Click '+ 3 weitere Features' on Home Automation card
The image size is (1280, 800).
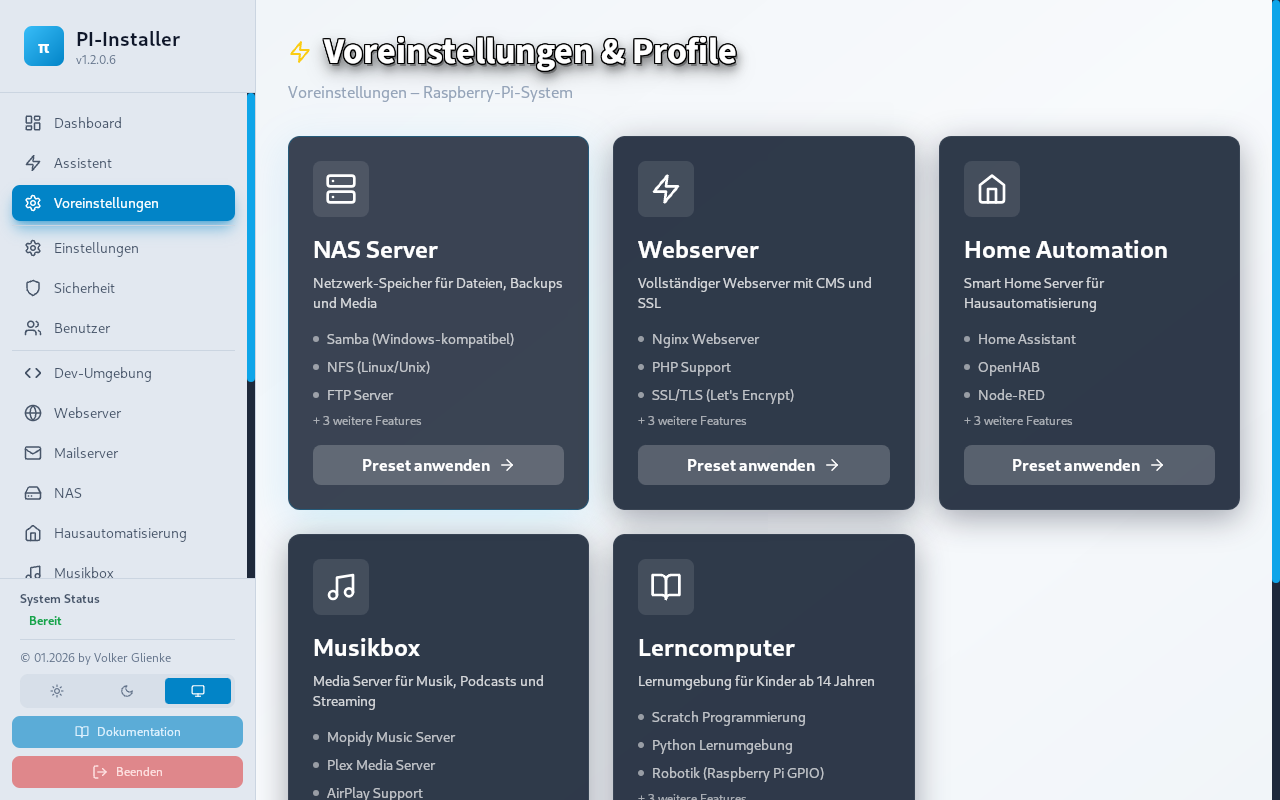click(1018, 421)
